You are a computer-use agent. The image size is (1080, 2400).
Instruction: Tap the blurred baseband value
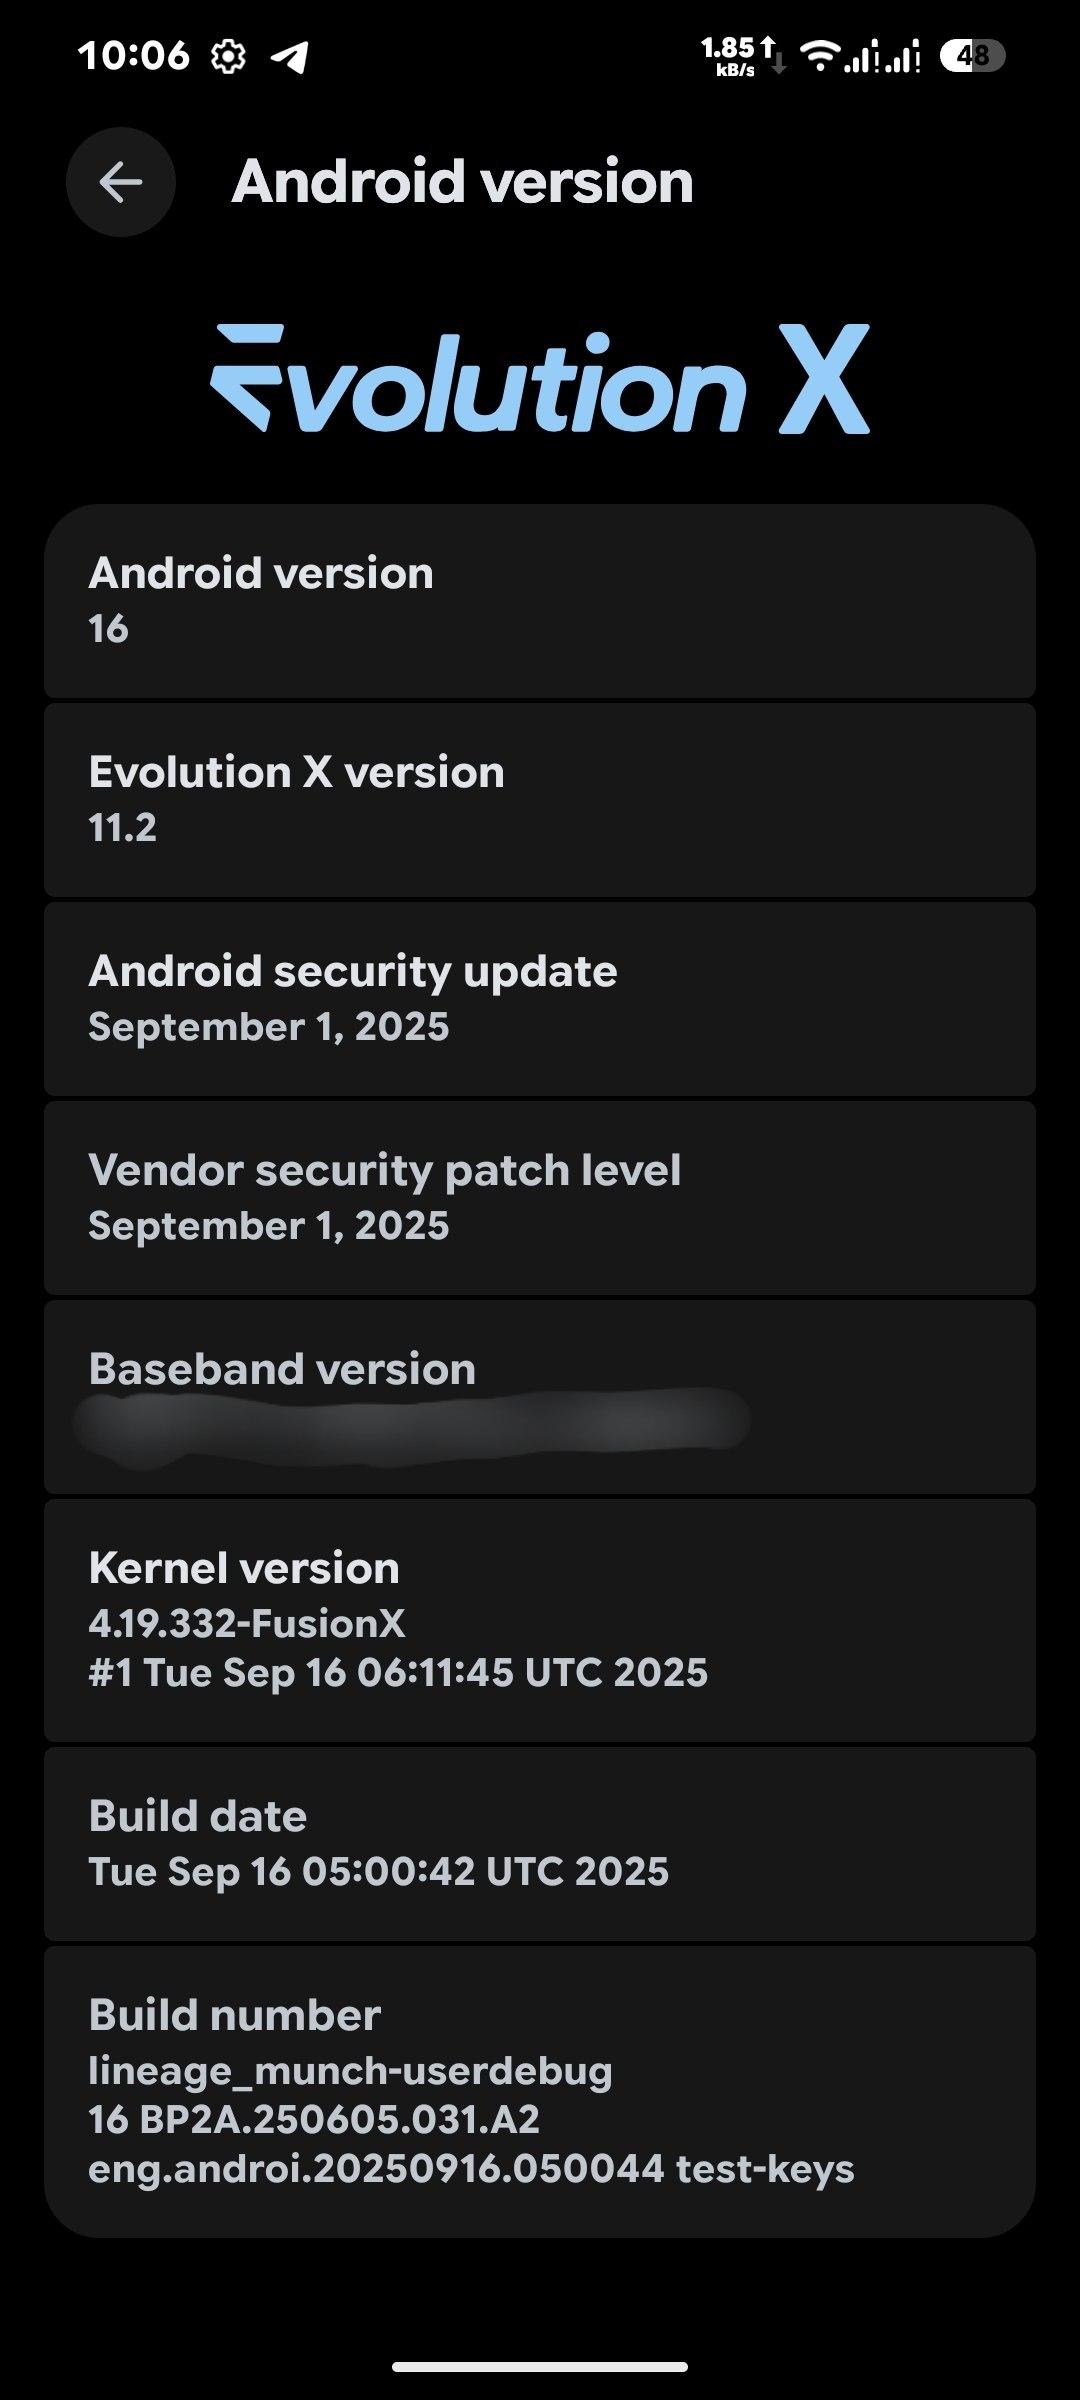[412, 1422]
